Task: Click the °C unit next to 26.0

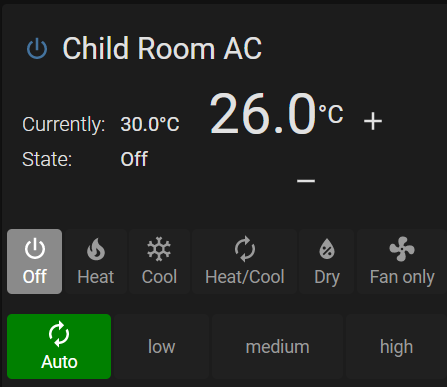Action: [x=331, y=114]
